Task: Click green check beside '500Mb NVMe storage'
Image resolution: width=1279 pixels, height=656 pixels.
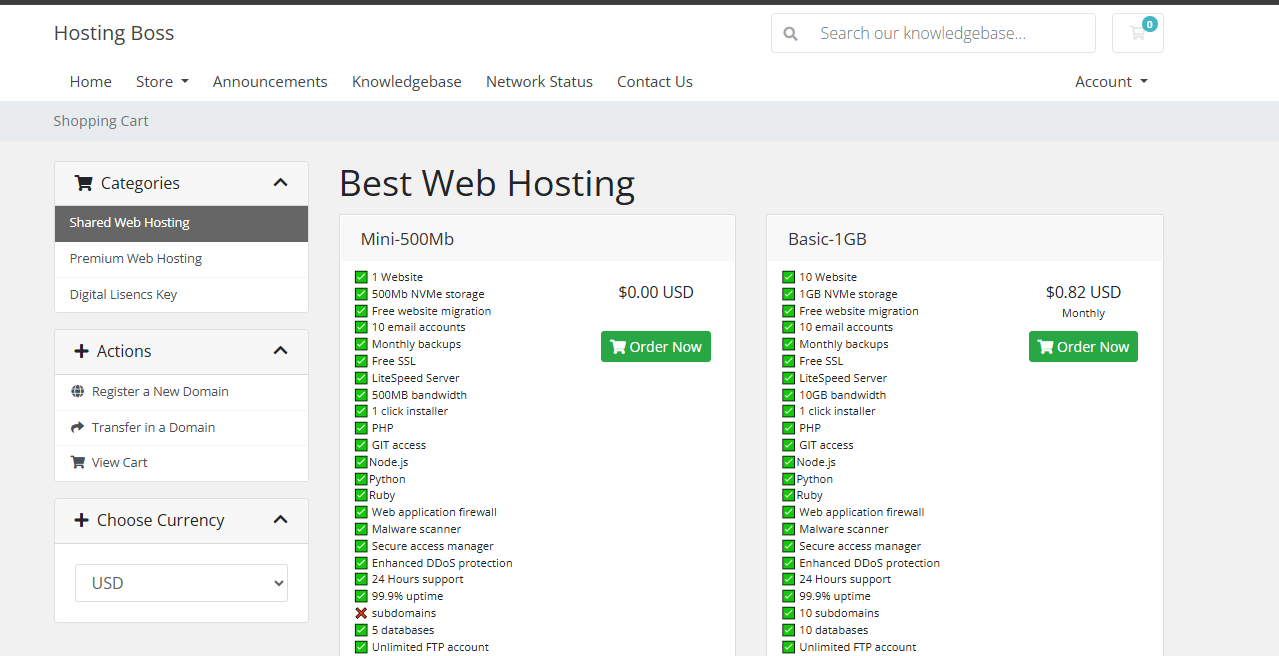Action: click(x=361, y=294)
